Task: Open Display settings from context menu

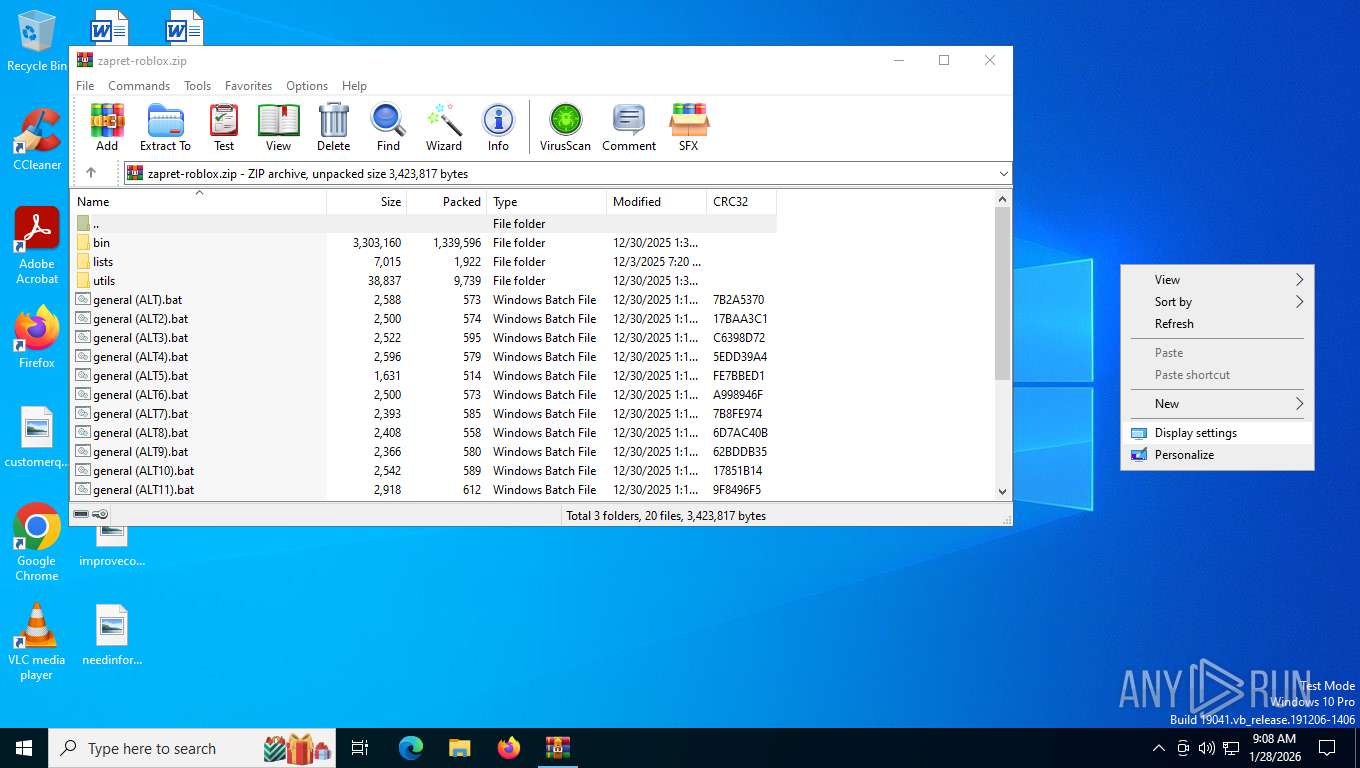Action: 1217,433
